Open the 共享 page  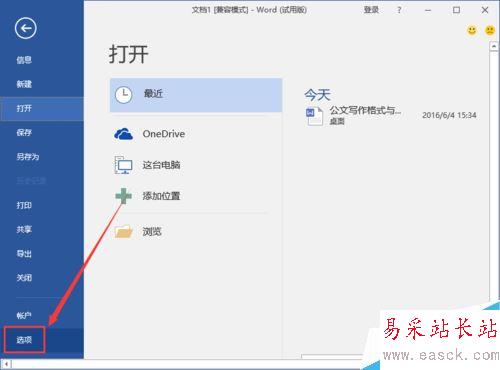[24, 229]
